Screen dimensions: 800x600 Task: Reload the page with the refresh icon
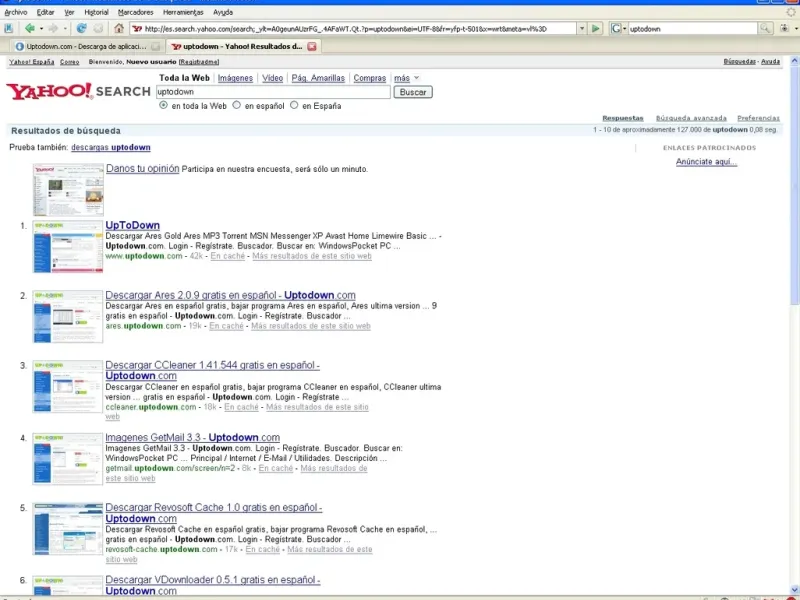[81, 29]
